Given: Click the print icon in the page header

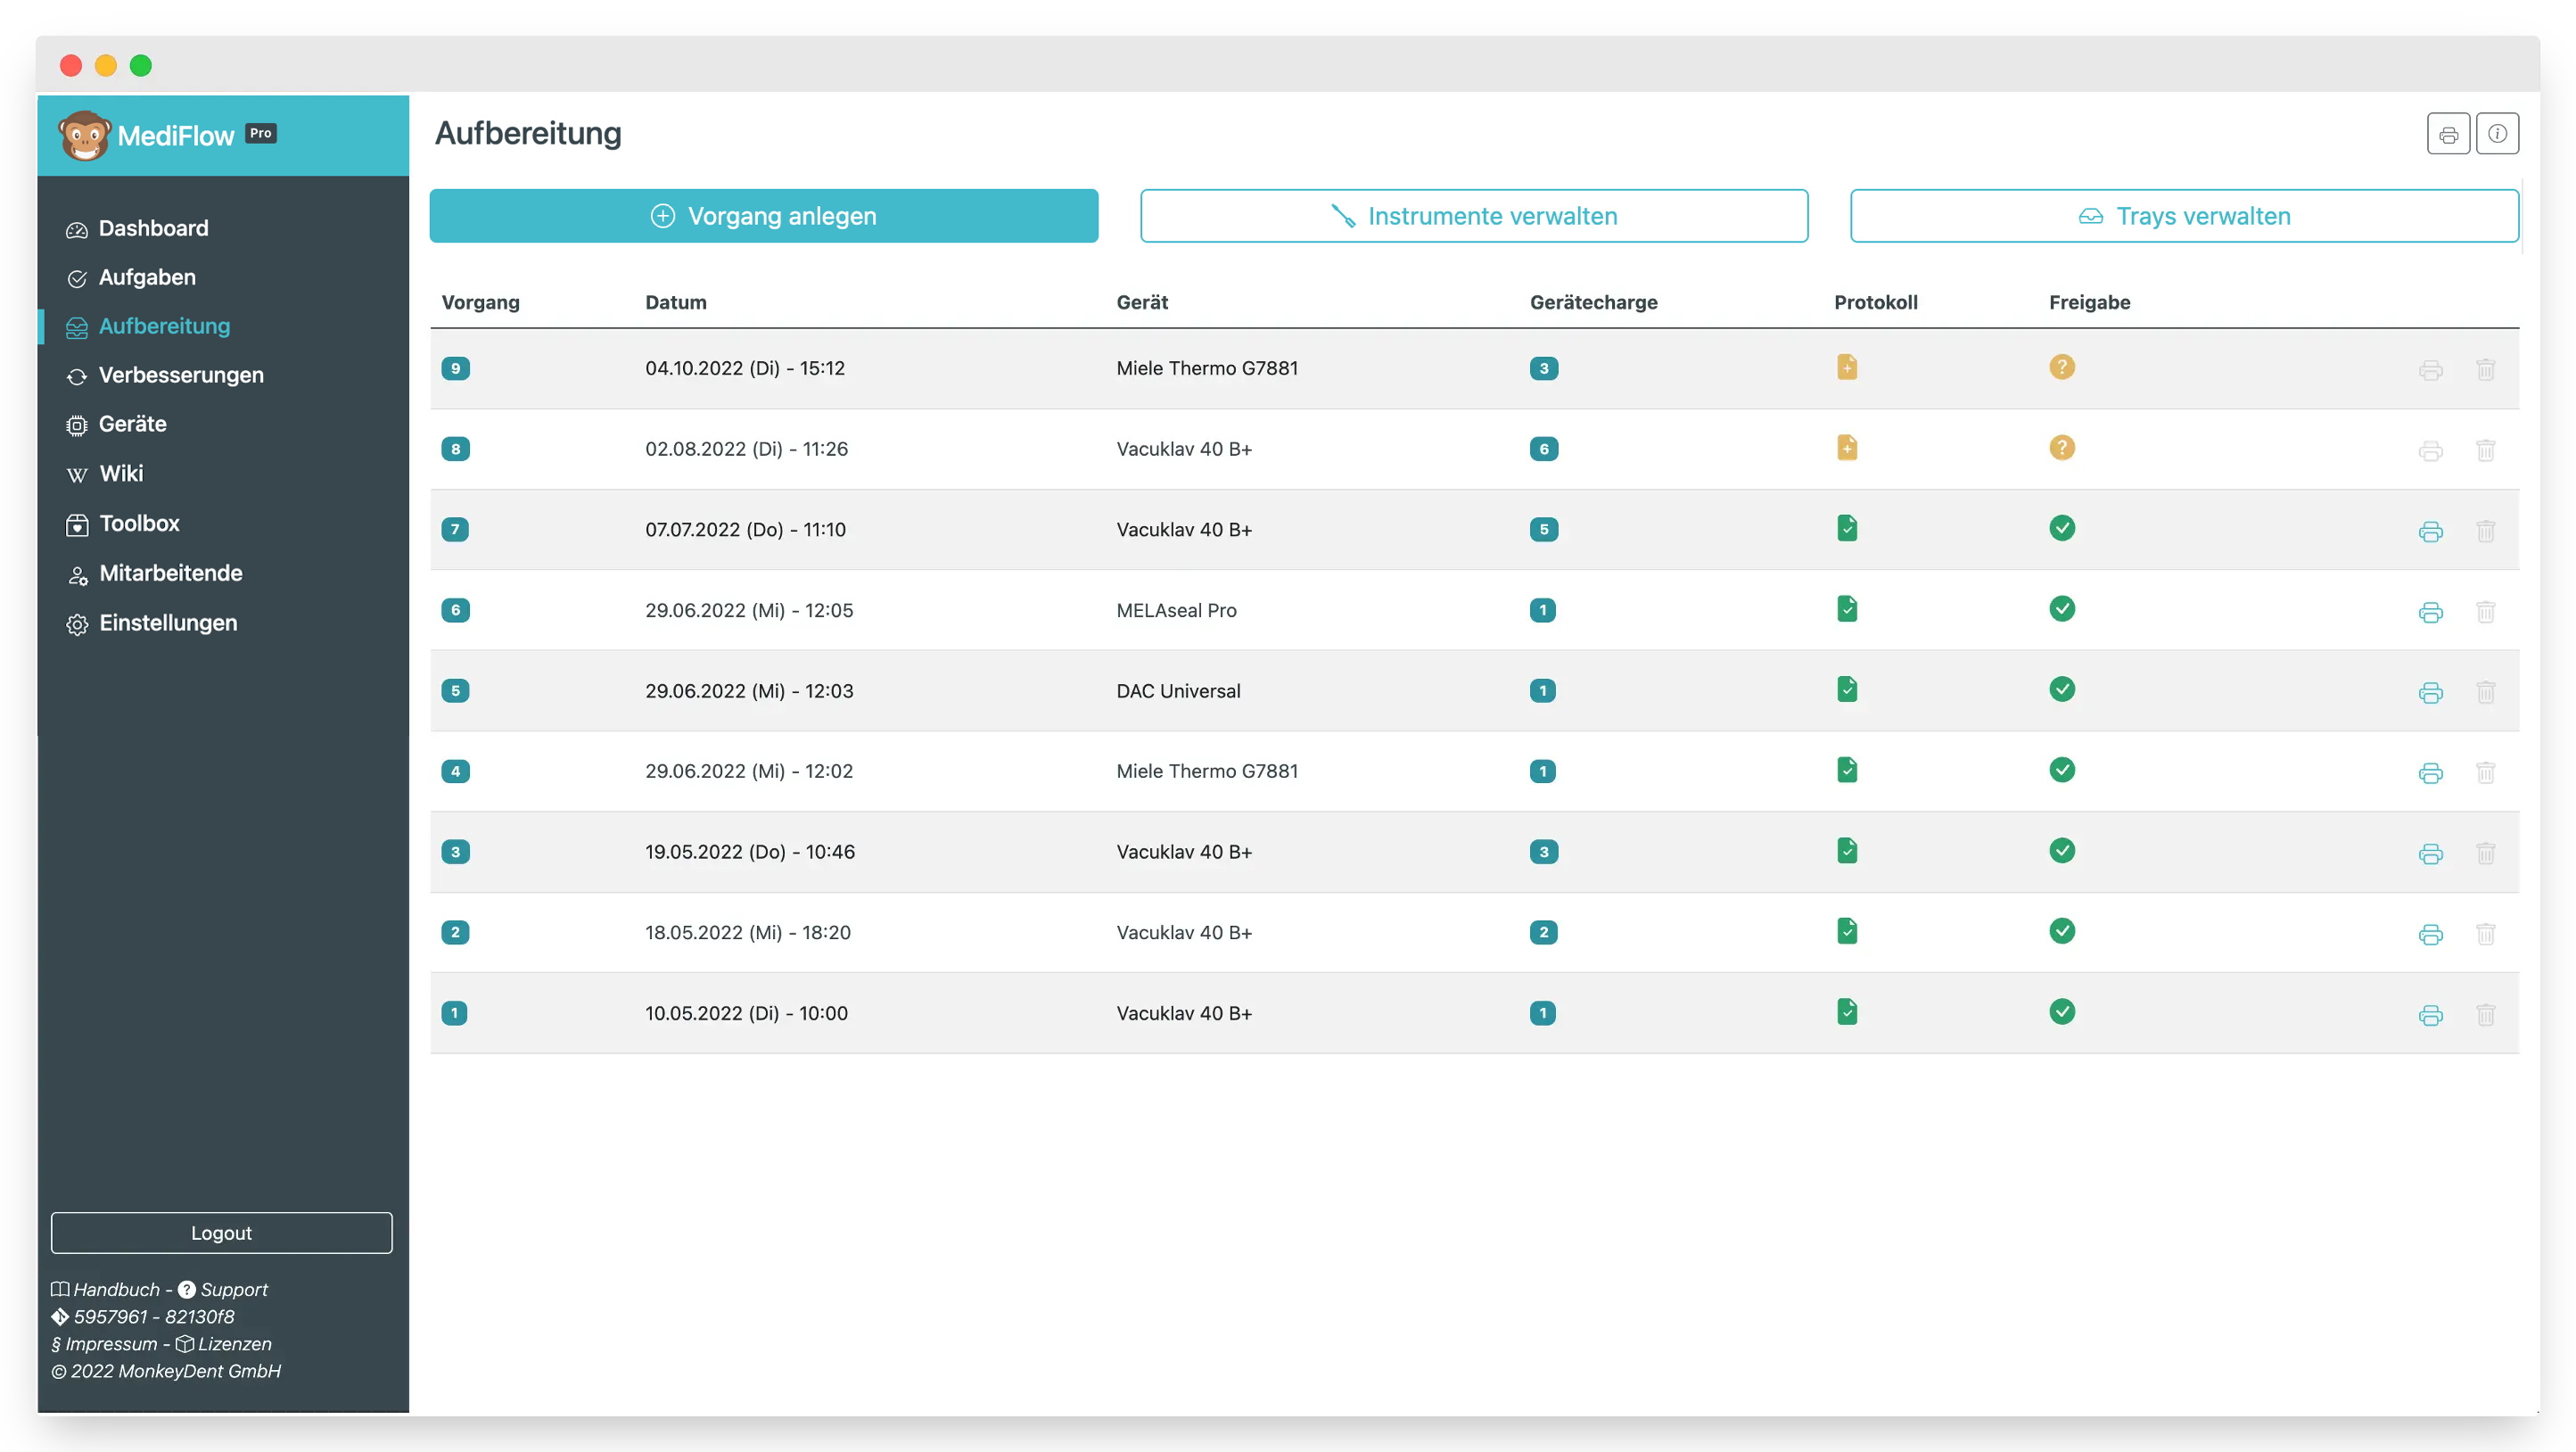Looking at the screenshot, I should click(2448, 134).
